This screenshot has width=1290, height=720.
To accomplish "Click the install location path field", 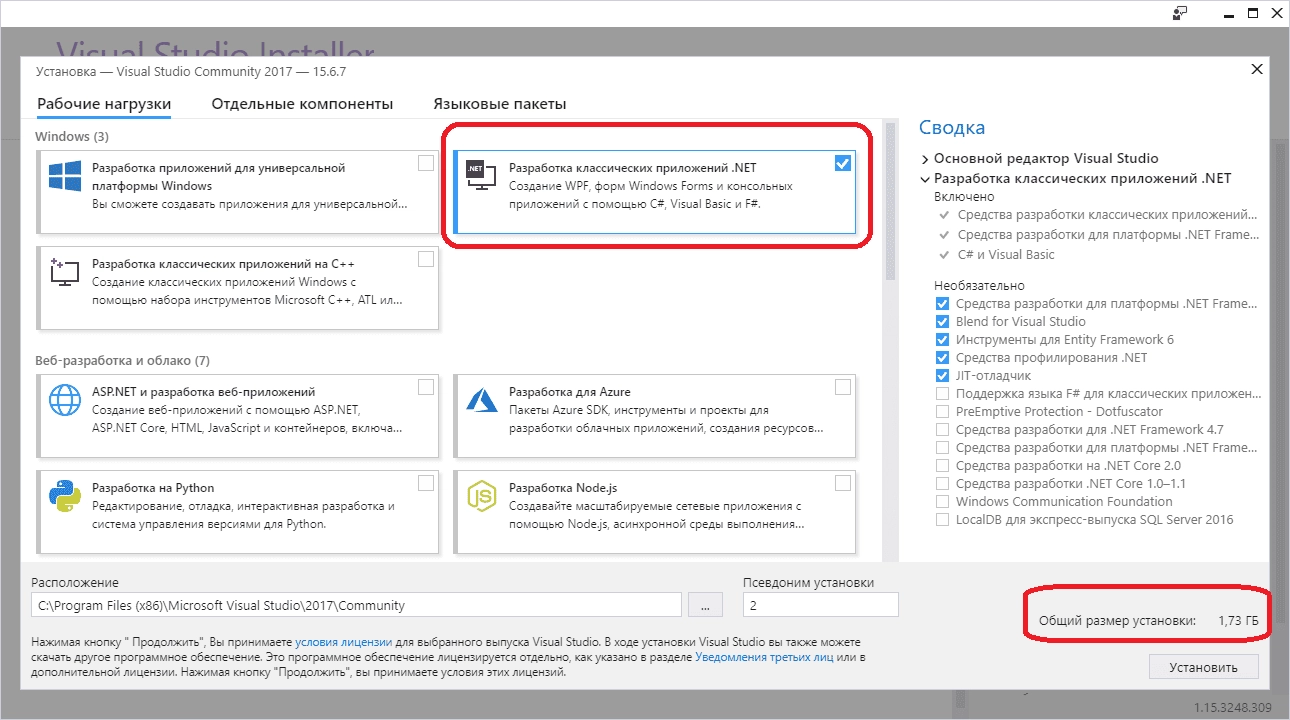I will [356, 605].
